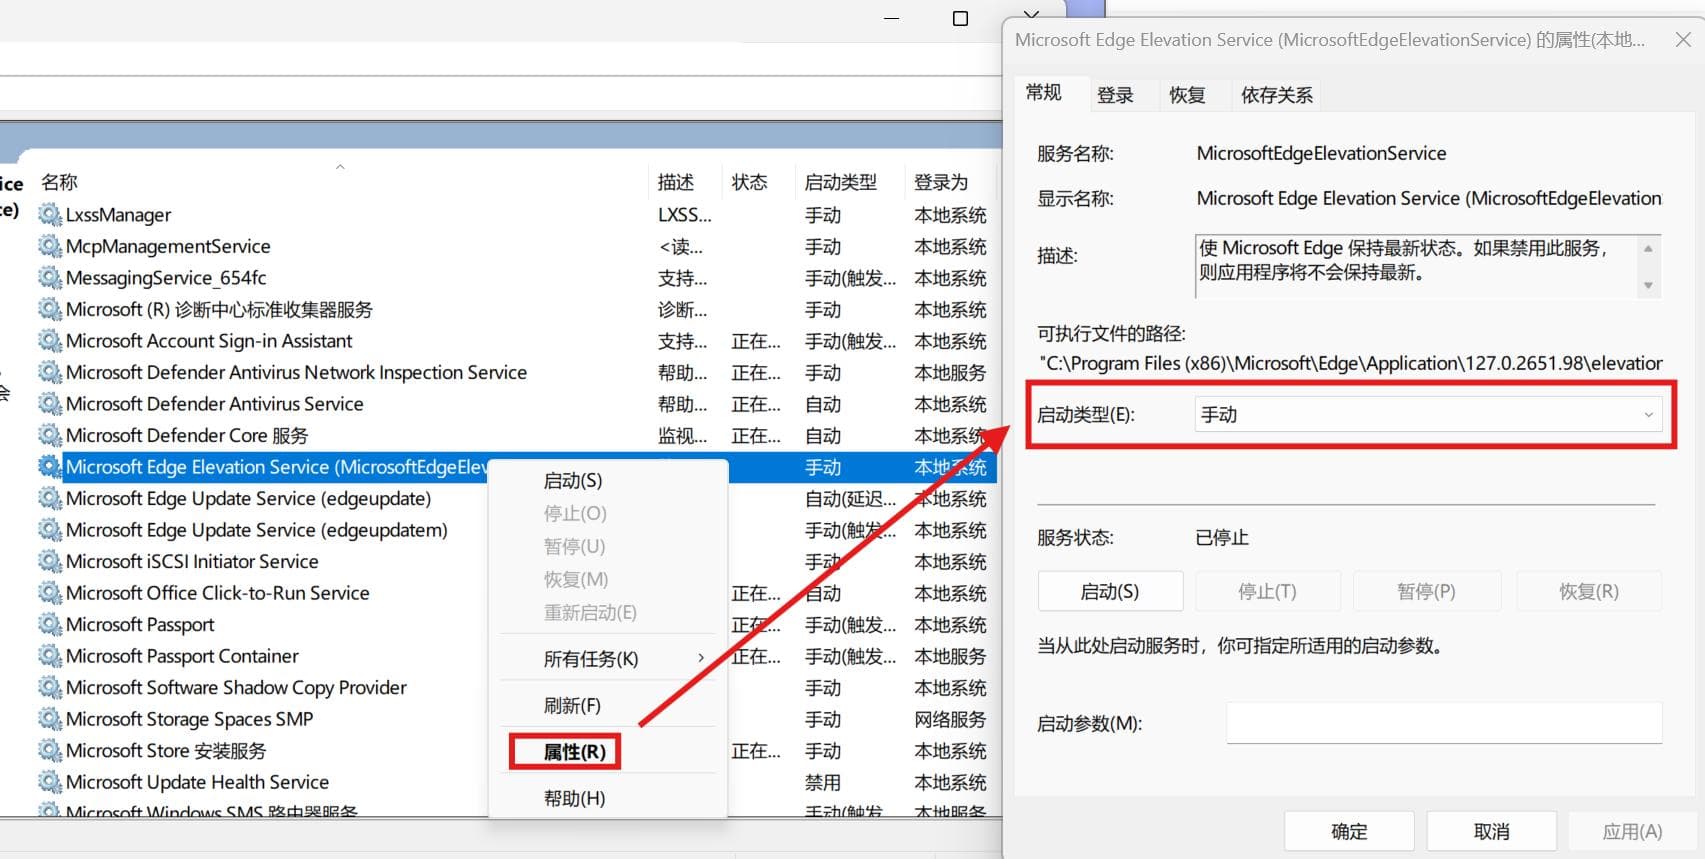Screen dimensions: 1705x859
Task: Click gear icon of Microsoft (R) 诊断中心标准收集器服务
Action: (50, 309)
